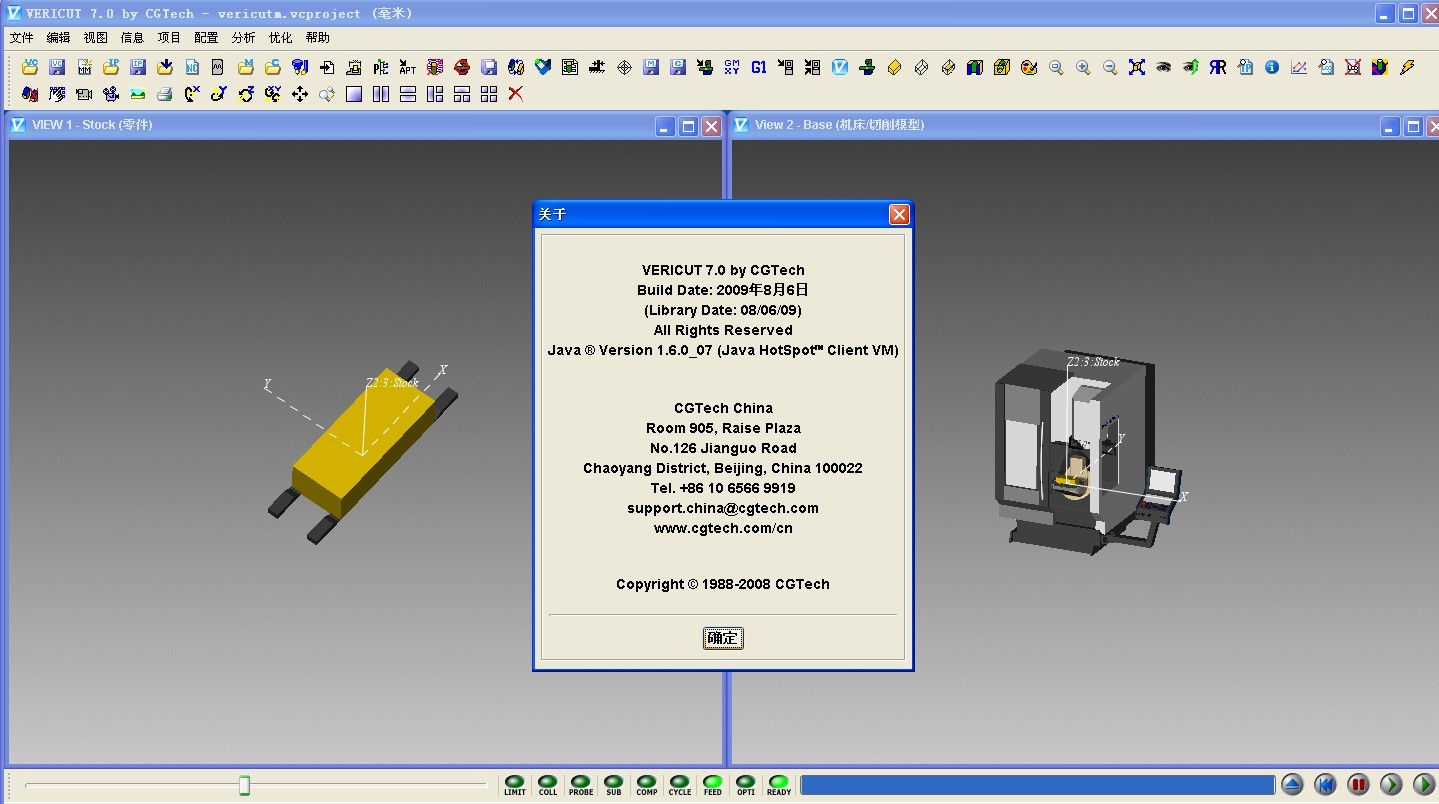Click the printer icon in second toolbar row

click(x=164, y=94)
